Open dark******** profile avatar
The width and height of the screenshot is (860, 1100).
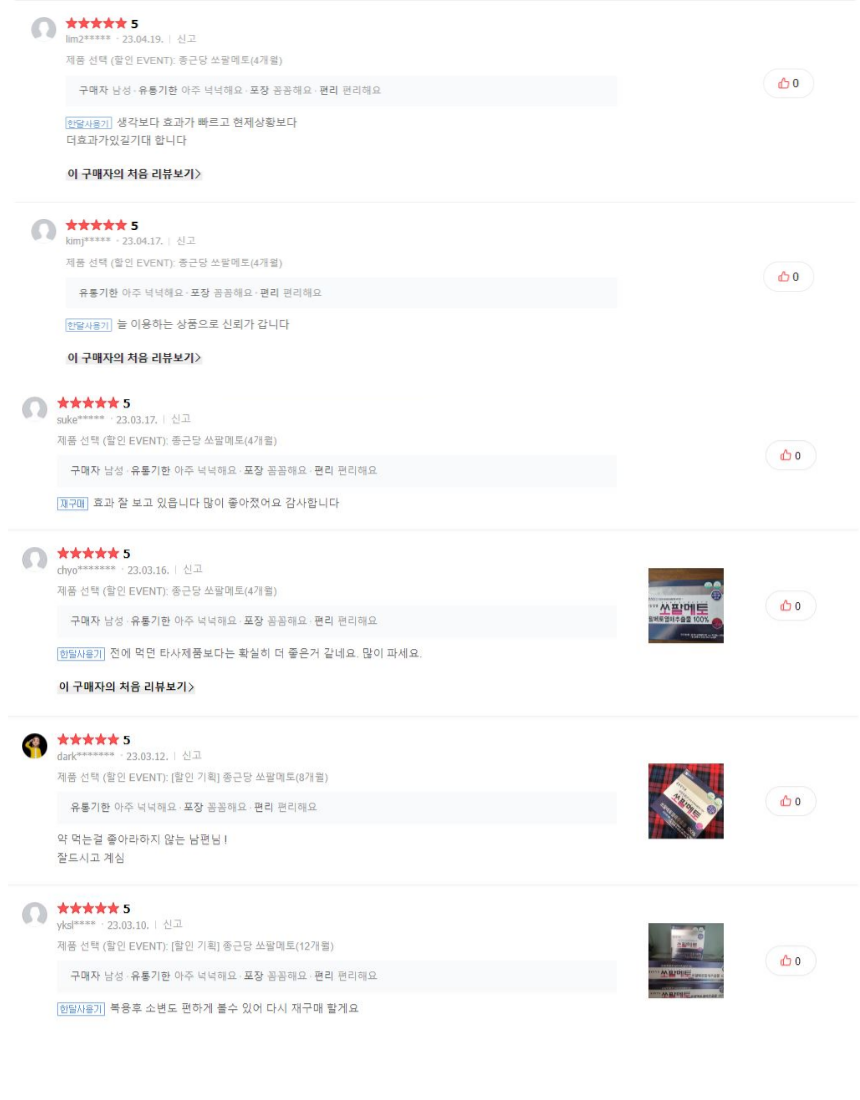tap(34, 746)
